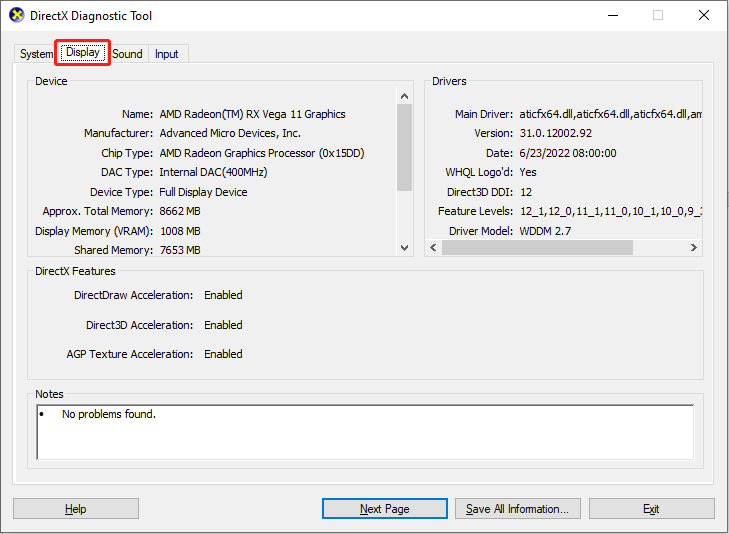Click inside the Notes text box
Image resolution: width=729 pixels, height=534 pixels.
(365, 432)
